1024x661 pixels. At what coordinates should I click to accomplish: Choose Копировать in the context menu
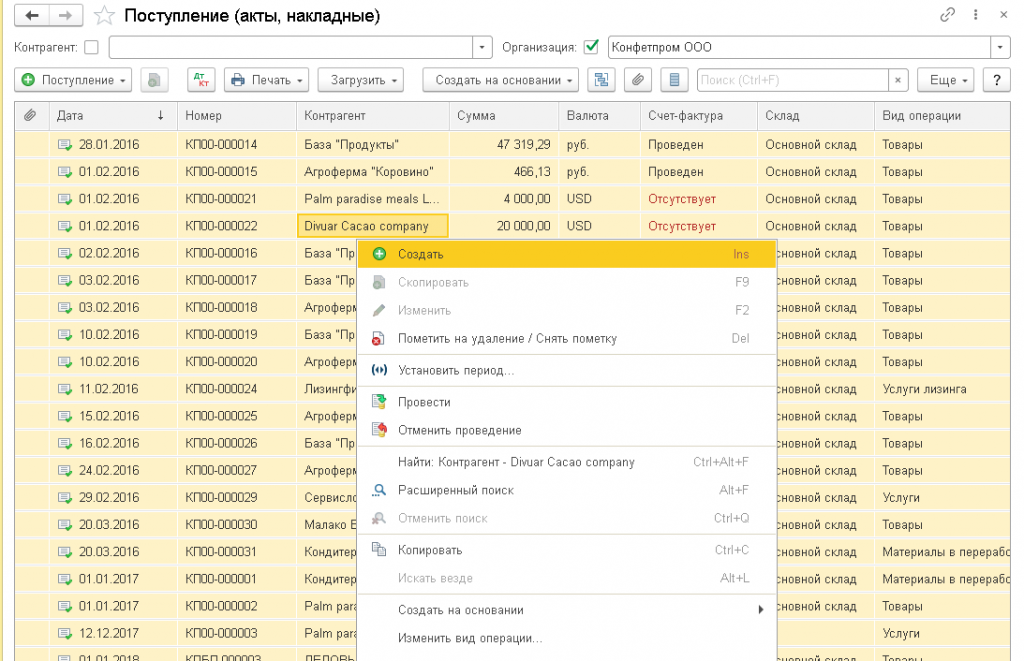pyautogui.click(x=567, y=550)
